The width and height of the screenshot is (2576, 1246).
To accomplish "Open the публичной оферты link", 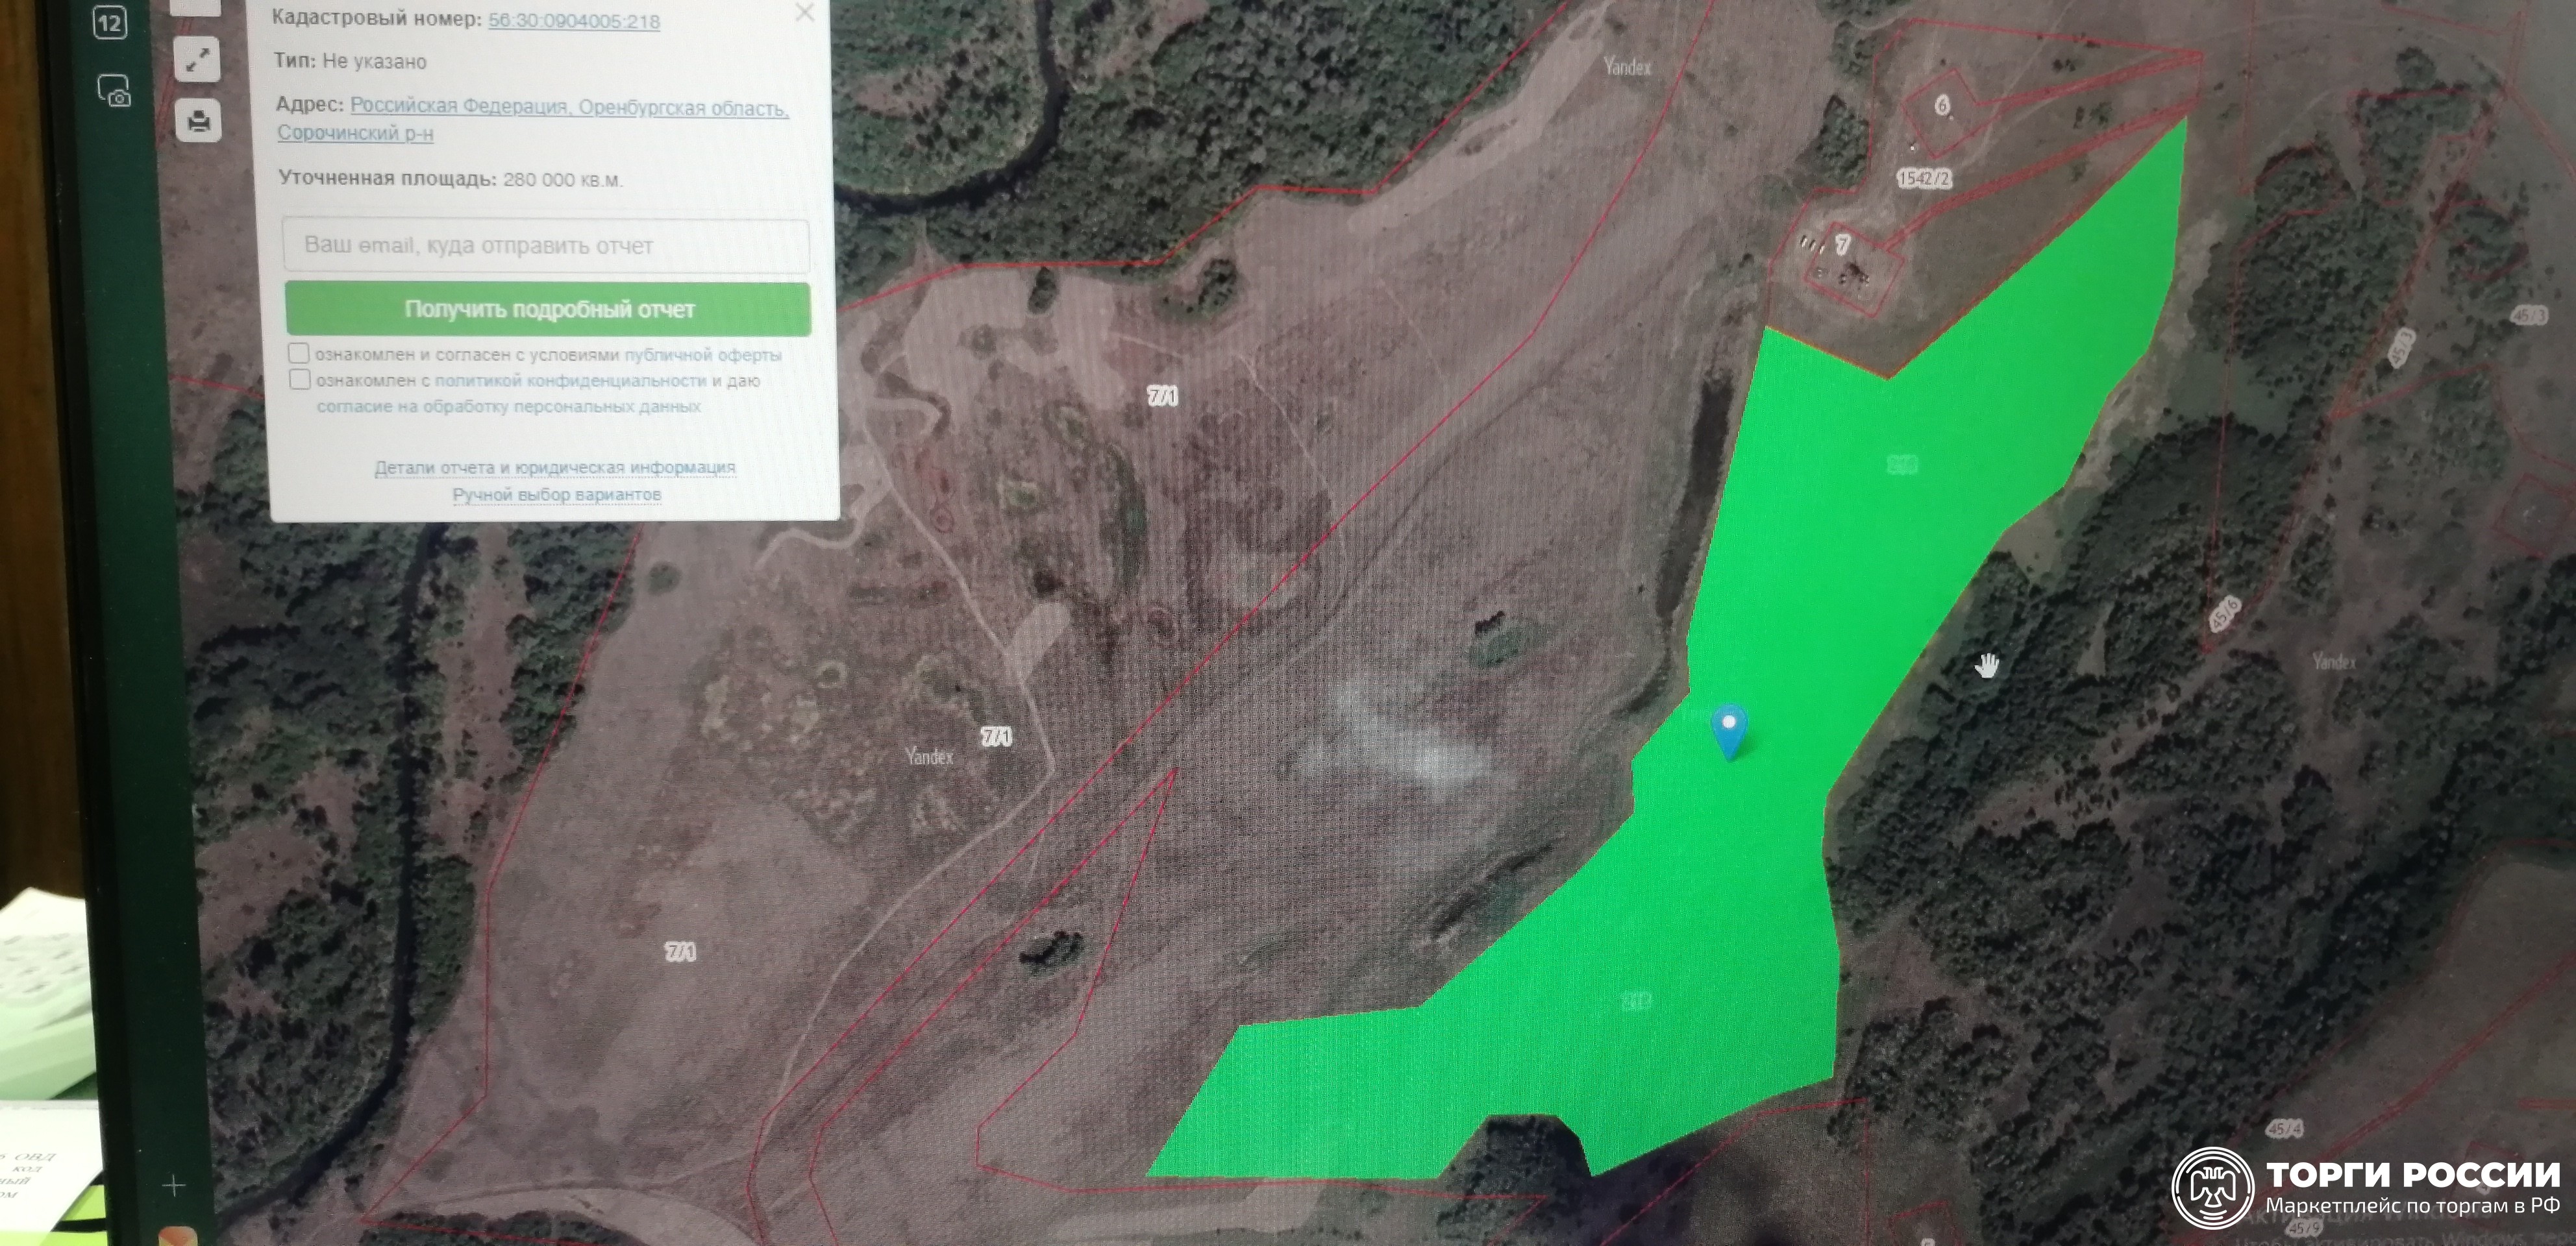I will [703, 355].
